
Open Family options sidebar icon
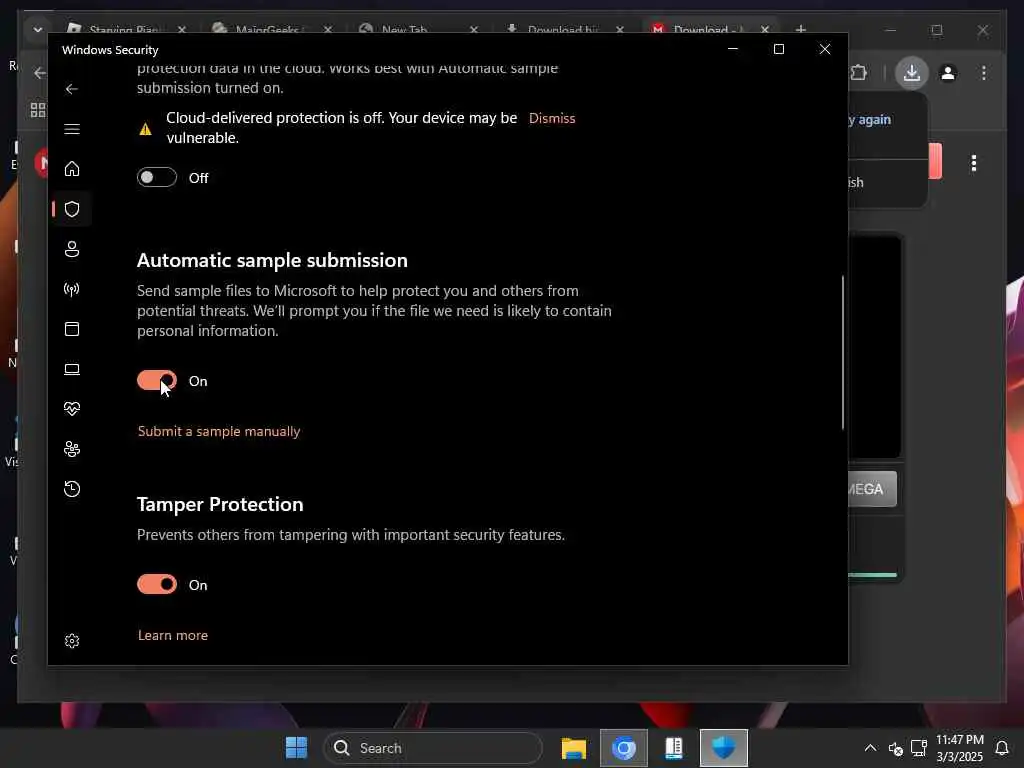(x=72, y=449)
